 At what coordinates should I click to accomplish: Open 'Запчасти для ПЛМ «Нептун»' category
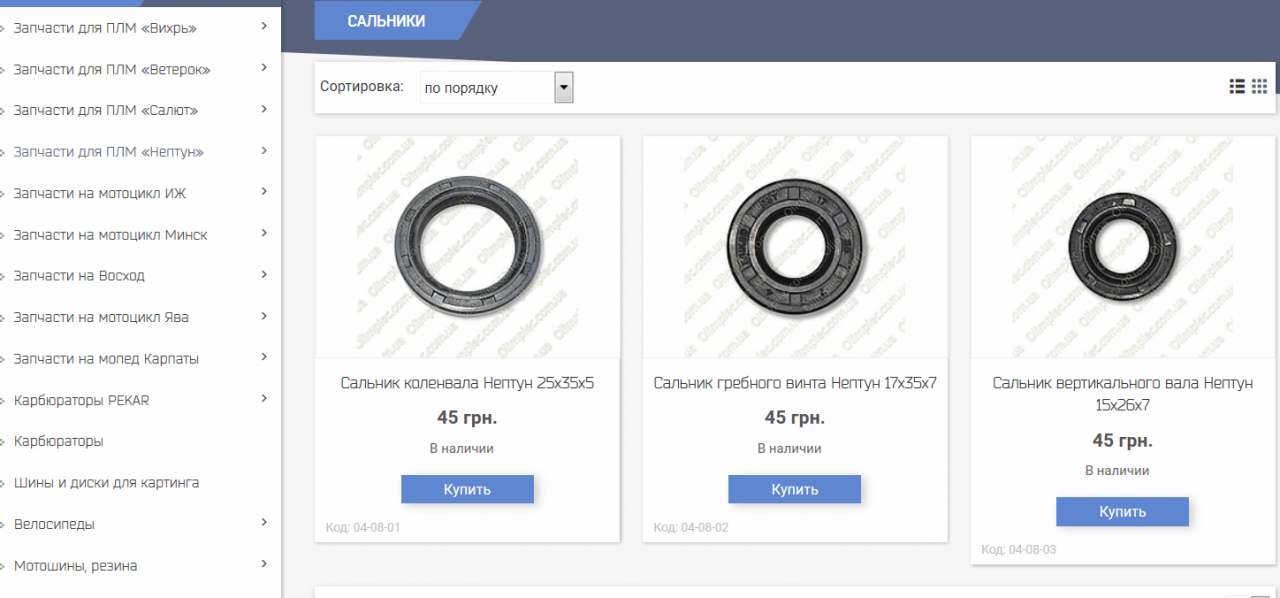[108, 152]
